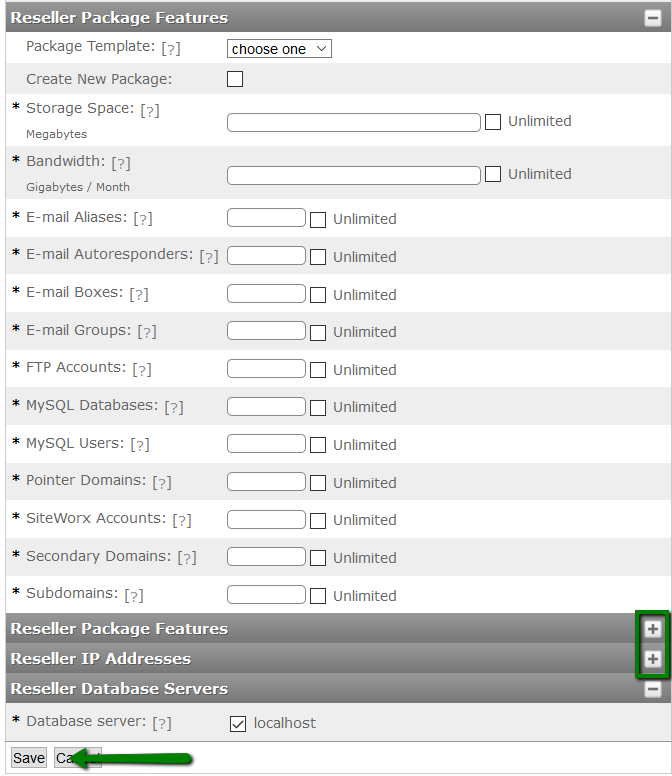Viewport: 672px width, 776px height.
Task: Tick Unlimited for E-mail Boxes
Action: point(318,295)
